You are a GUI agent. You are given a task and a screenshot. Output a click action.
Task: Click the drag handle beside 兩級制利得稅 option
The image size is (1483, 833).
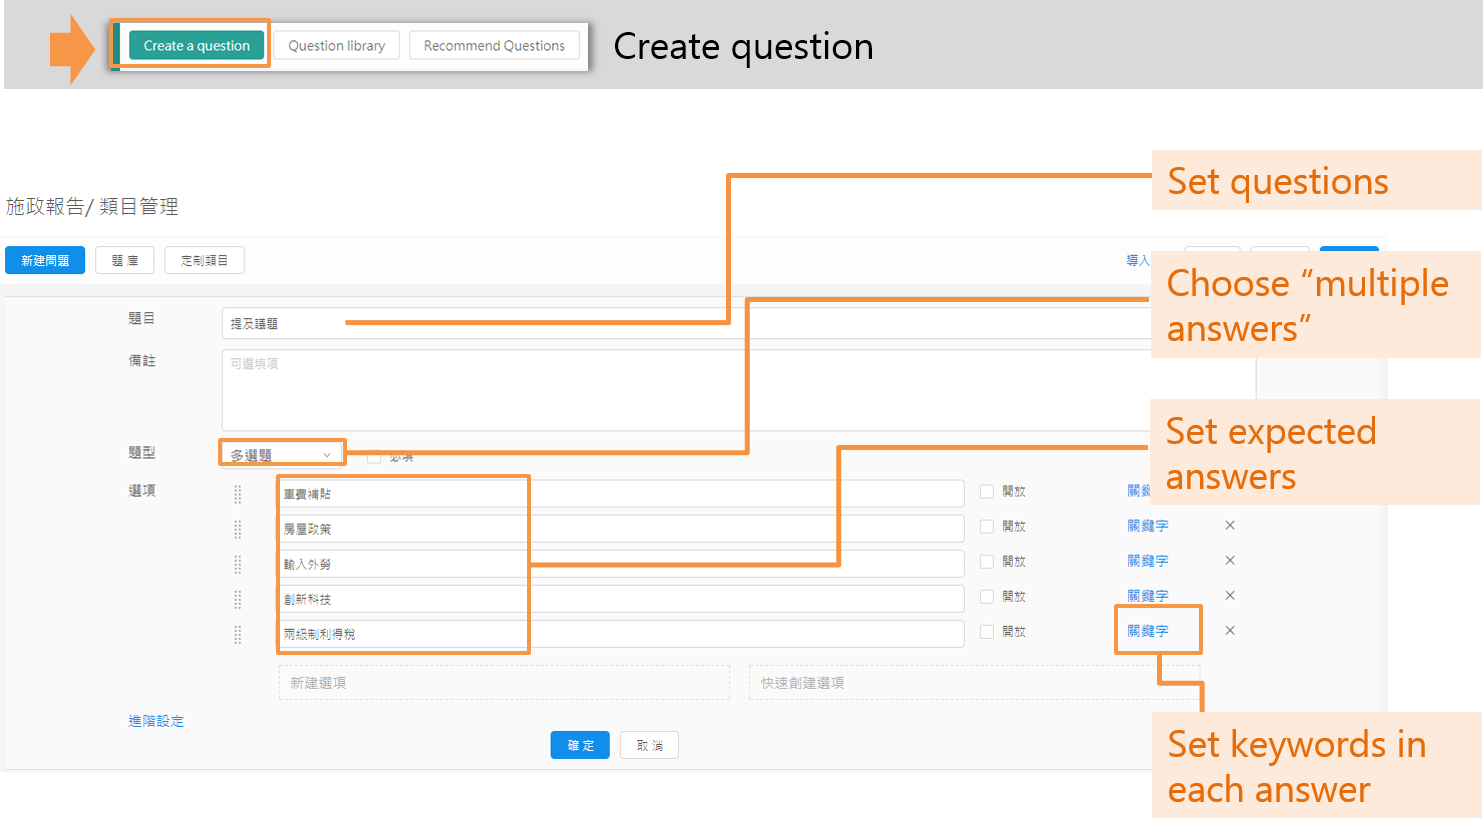click(238, 634)
